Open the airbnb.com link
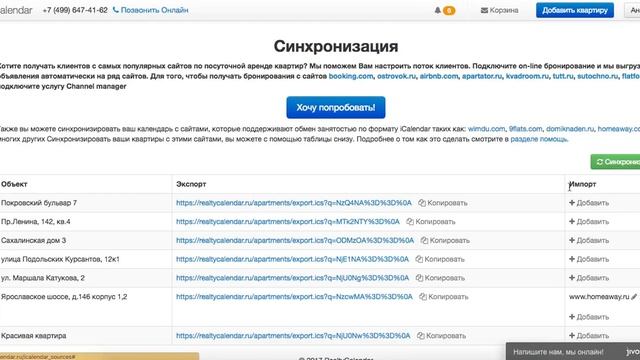The width and height of the screenshot is (640, 360). coord(439,76)
